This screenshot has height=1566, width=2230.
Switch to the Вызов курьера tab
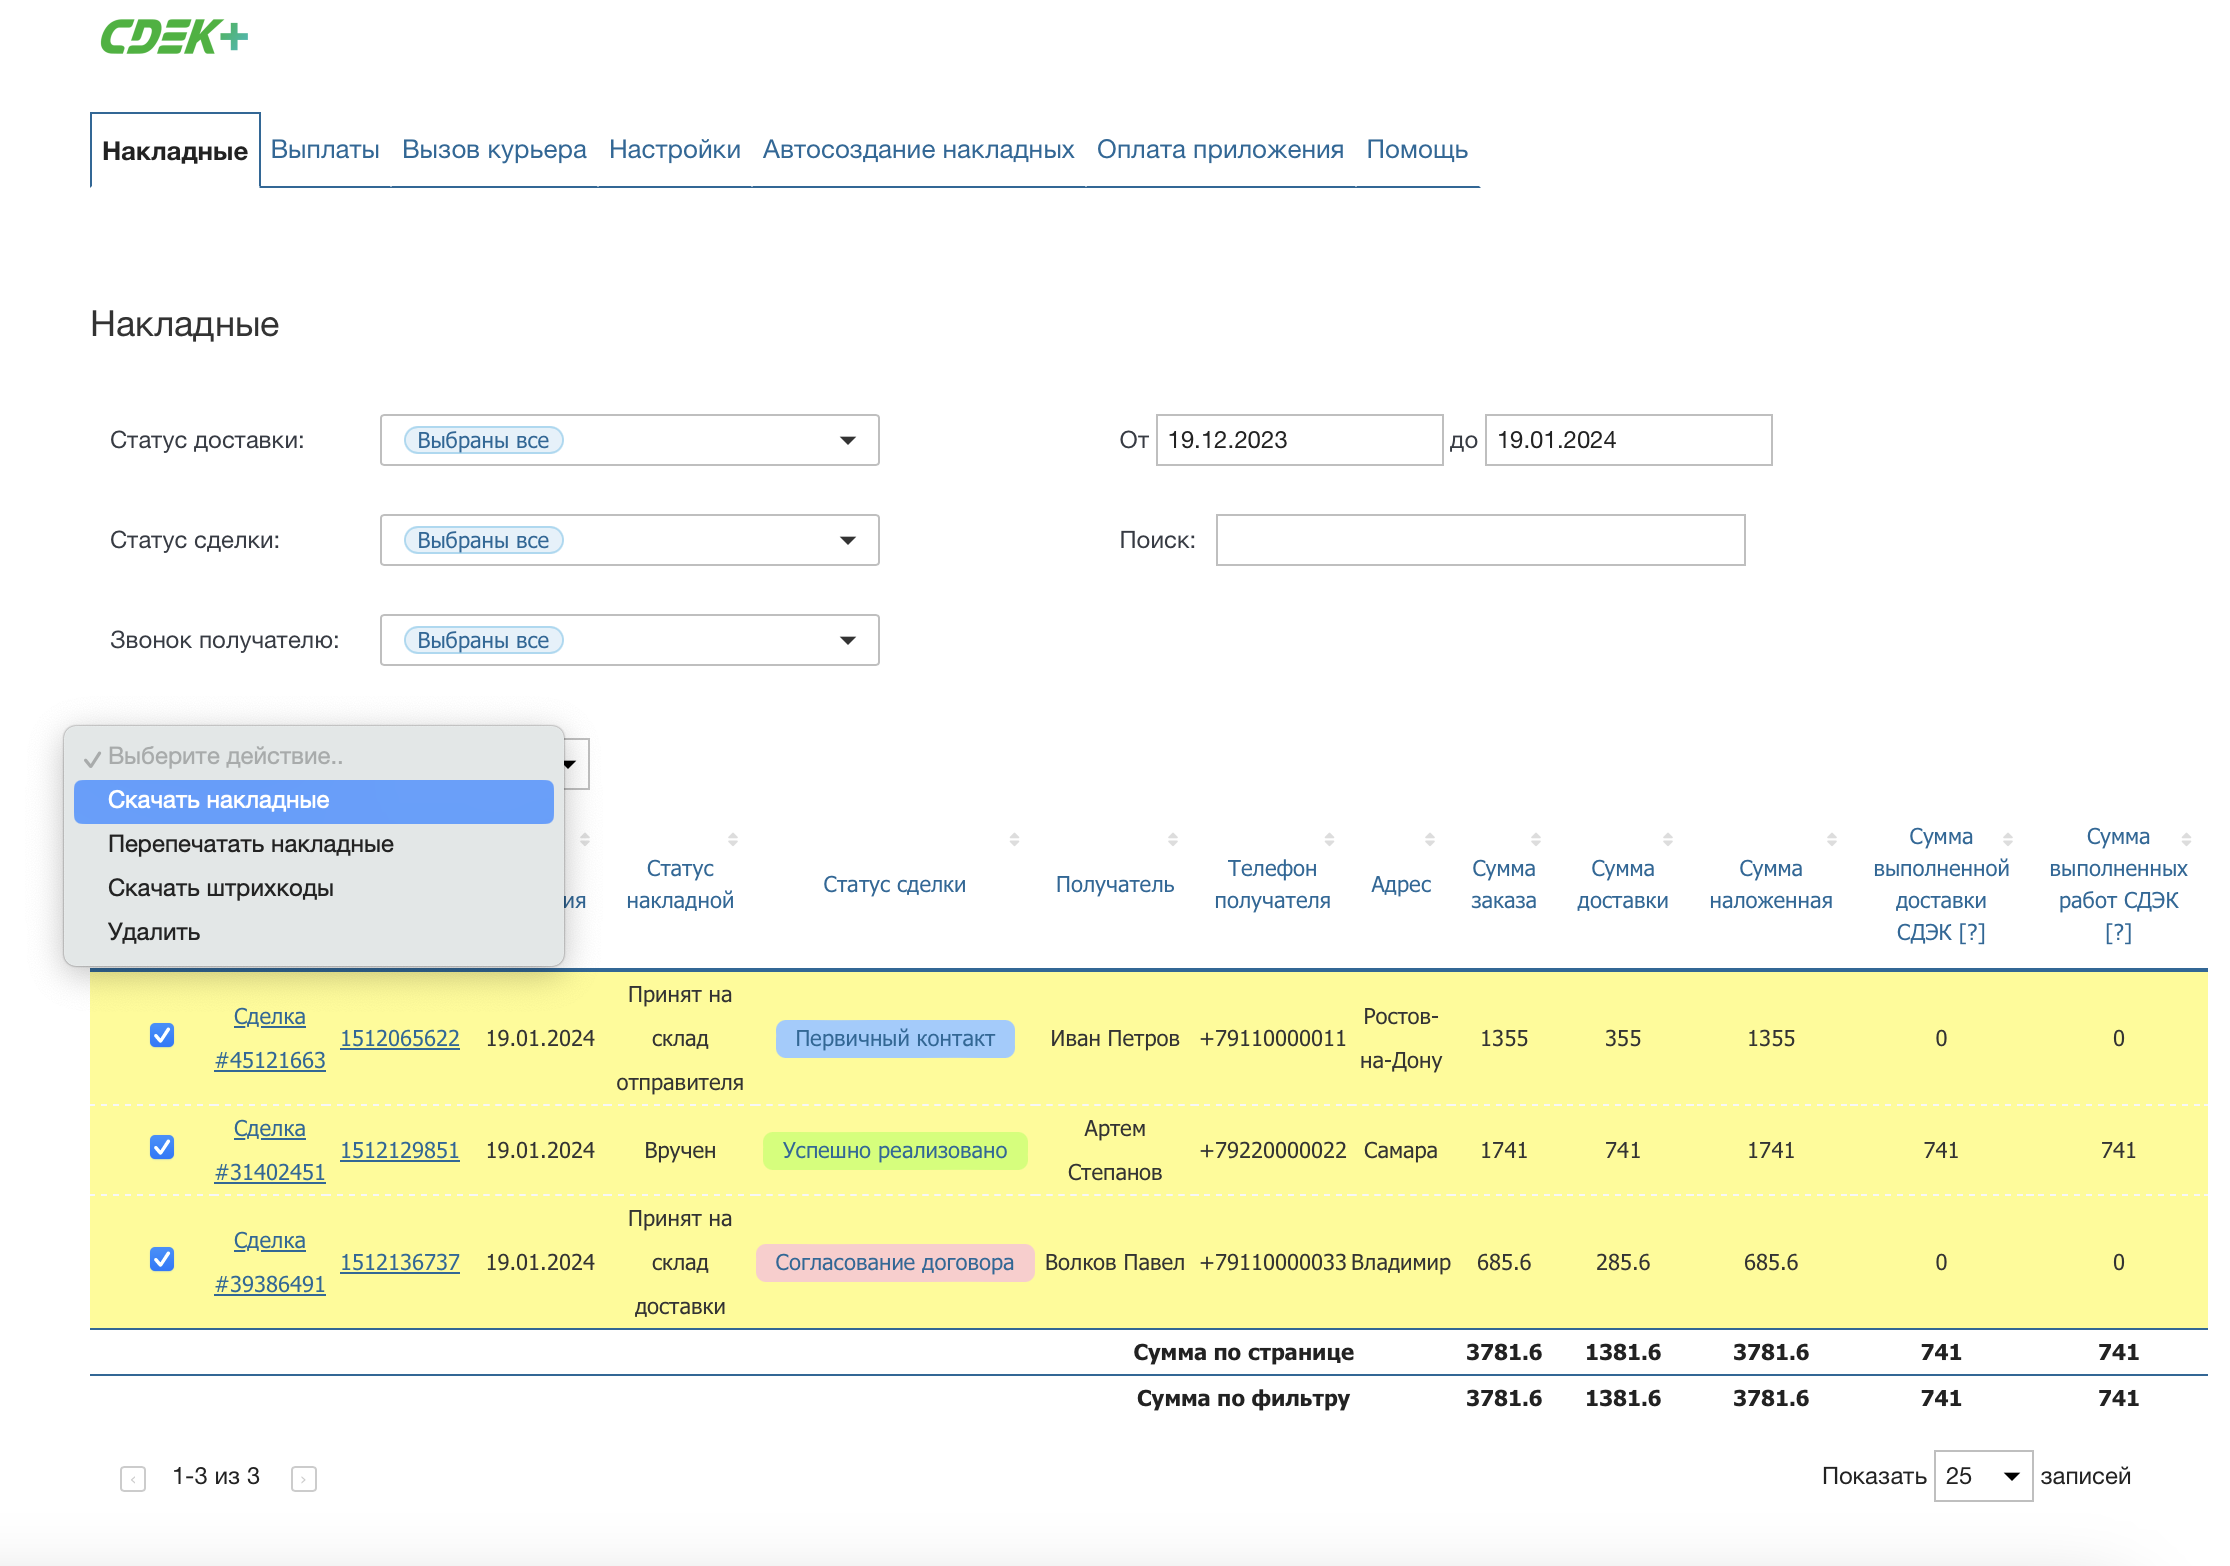(x=494, y=150)
